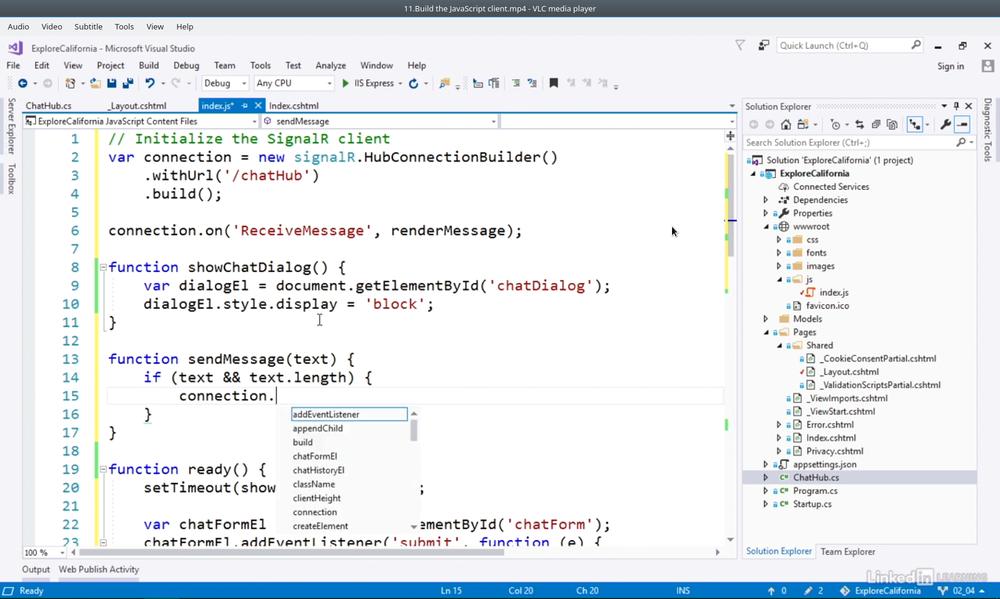The width and height of the screenshot is (1000, 599).
Task: Open the Toolbox side tab
Action: 11,179
